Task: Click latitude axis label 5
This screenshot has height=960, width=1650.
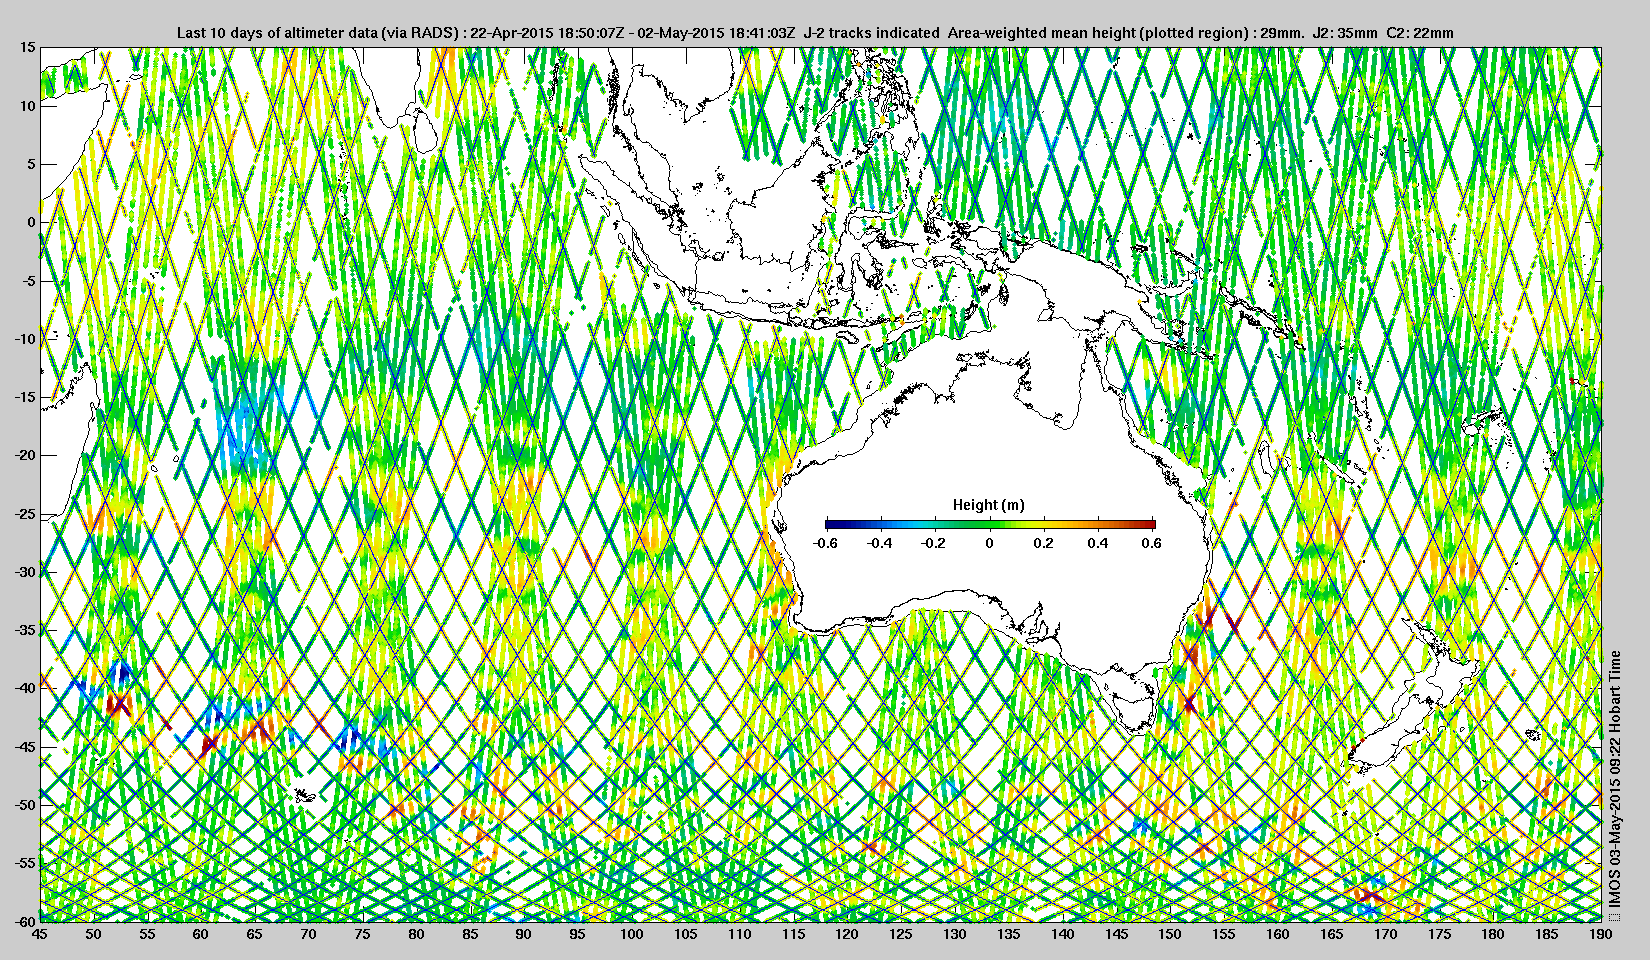Action: [x=32, y=164]
